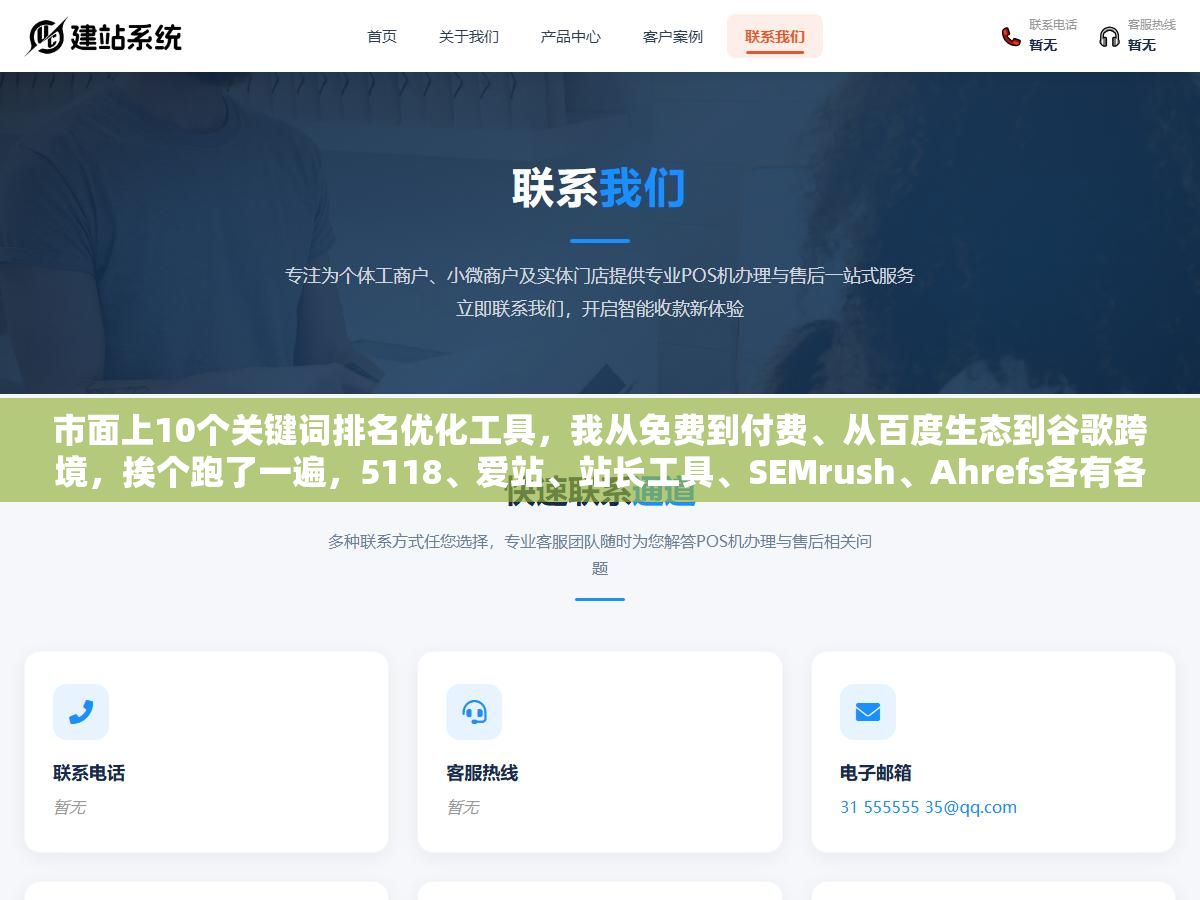This screenshot has height=900, width=1200.
Task: Click the 多种联系方式任您选择 description text
Action: pos(600,554)
